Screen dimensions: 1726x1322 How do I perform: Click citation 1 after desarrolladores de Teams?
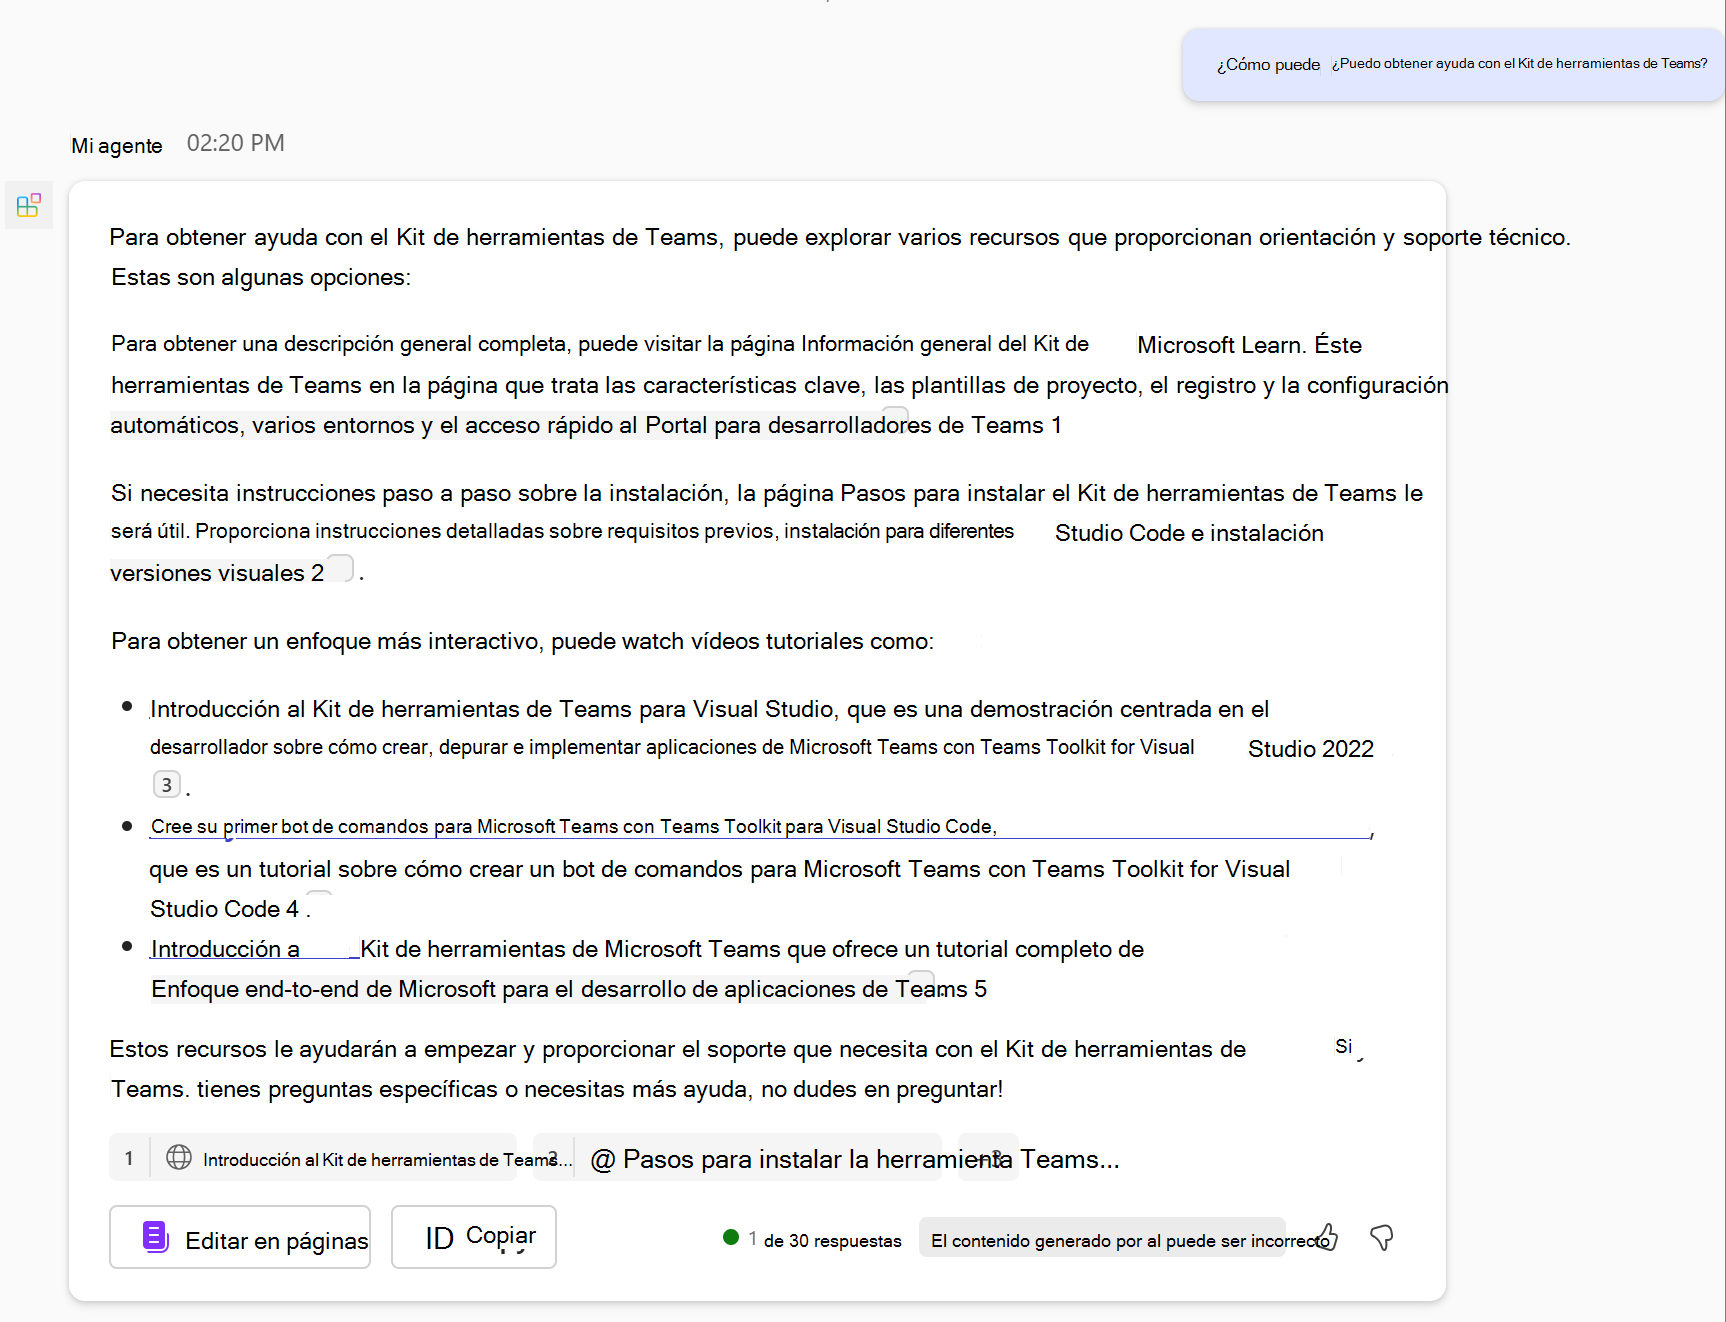tap(1056, 426)
